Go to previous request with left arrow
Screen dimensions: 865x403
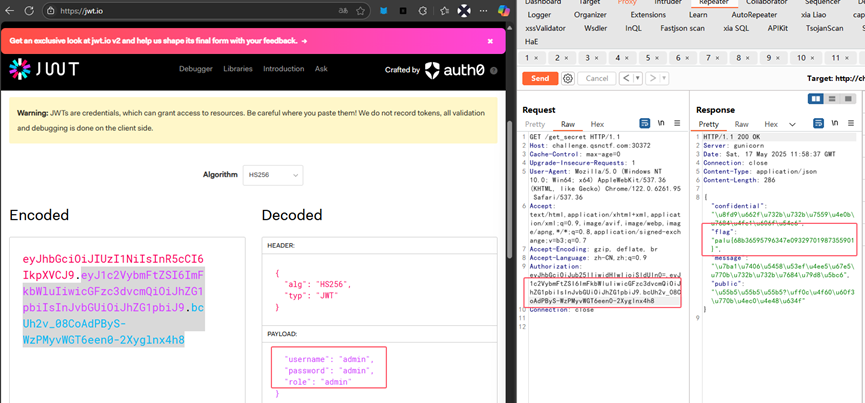(x=626, y=78)
